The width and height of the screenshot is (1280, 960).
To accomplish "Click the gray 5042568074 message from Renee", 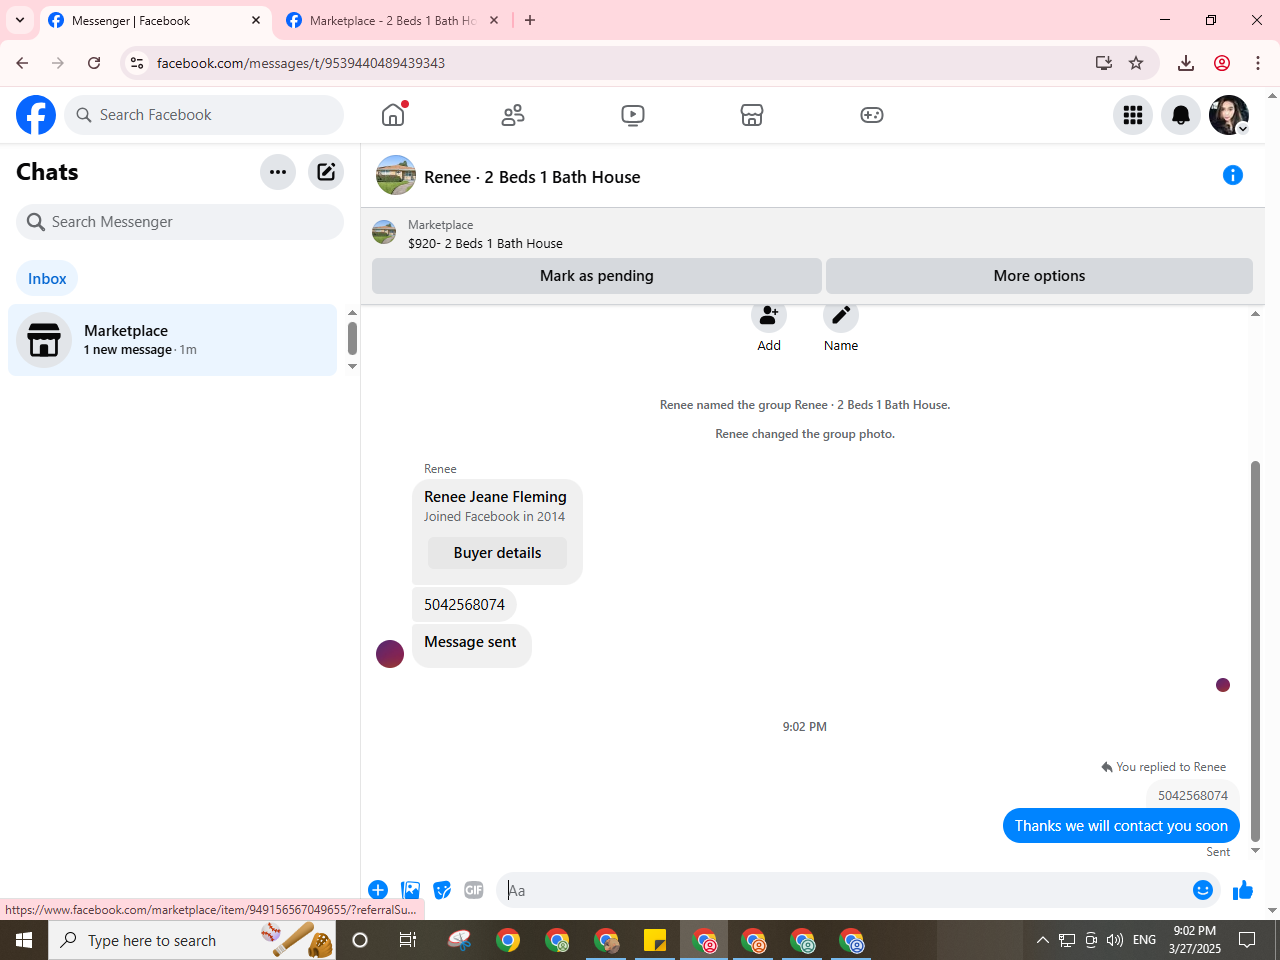I will [x=464, y=605].
